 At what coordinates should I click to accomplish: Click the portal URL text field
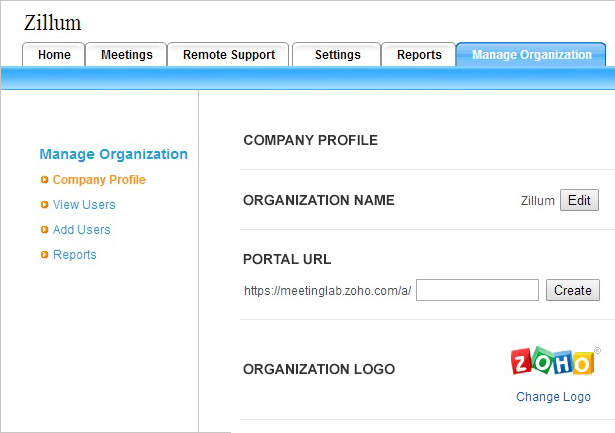pyautogui.click(x=478, y=291)
